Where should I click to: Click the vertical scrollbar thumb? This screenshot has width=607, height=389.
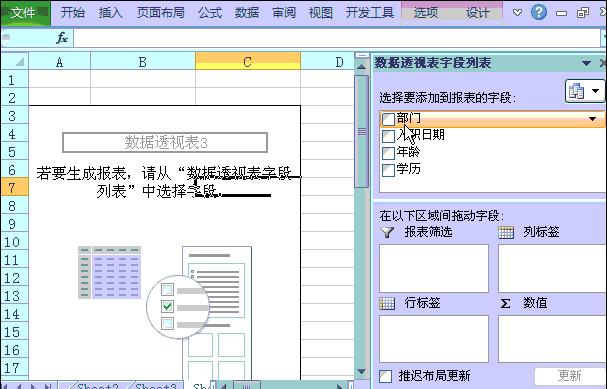coord(362,132)
